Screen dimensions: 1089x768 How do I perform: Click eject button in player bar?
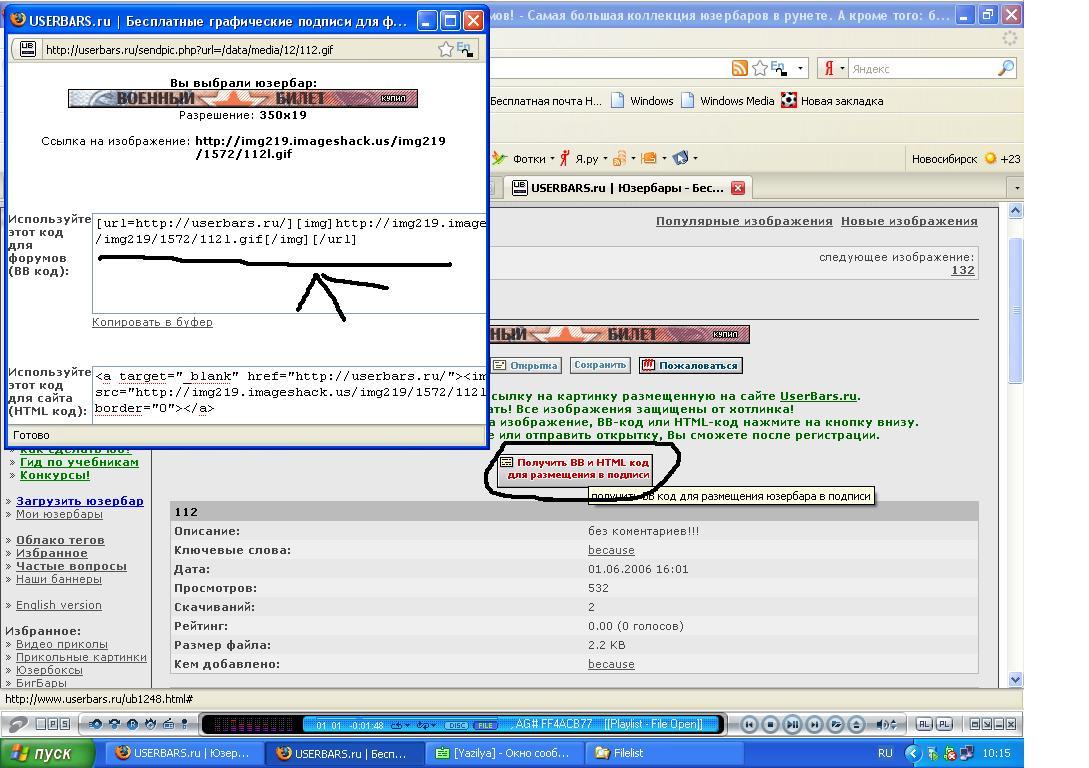[x=857, y=724]
